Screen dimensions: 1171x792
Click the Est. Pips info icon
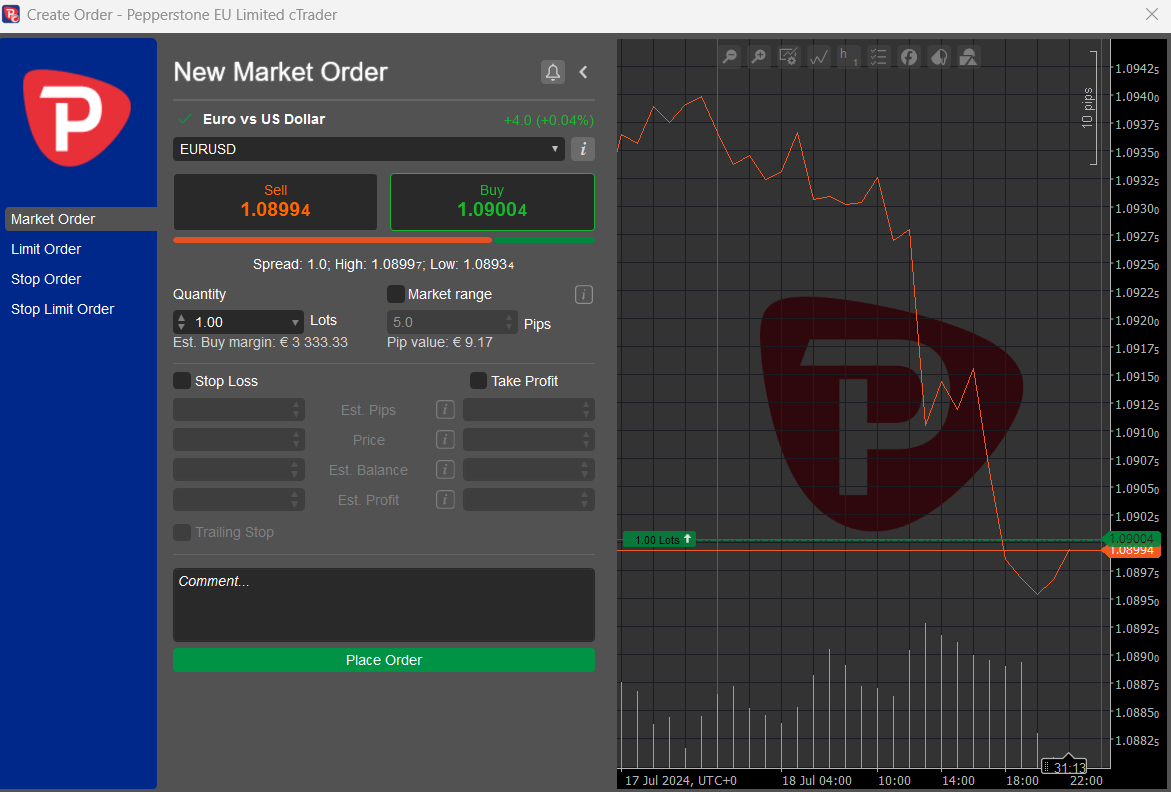click(x=445, y=410)
